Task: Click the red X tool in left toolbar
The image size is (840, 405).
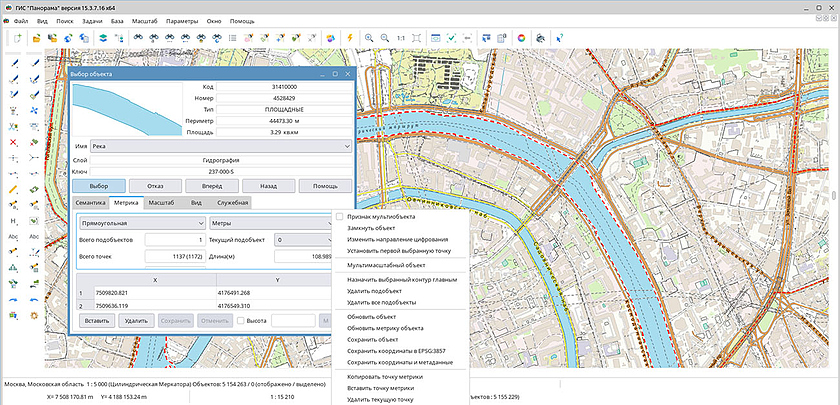Action: tap(13, 142)
